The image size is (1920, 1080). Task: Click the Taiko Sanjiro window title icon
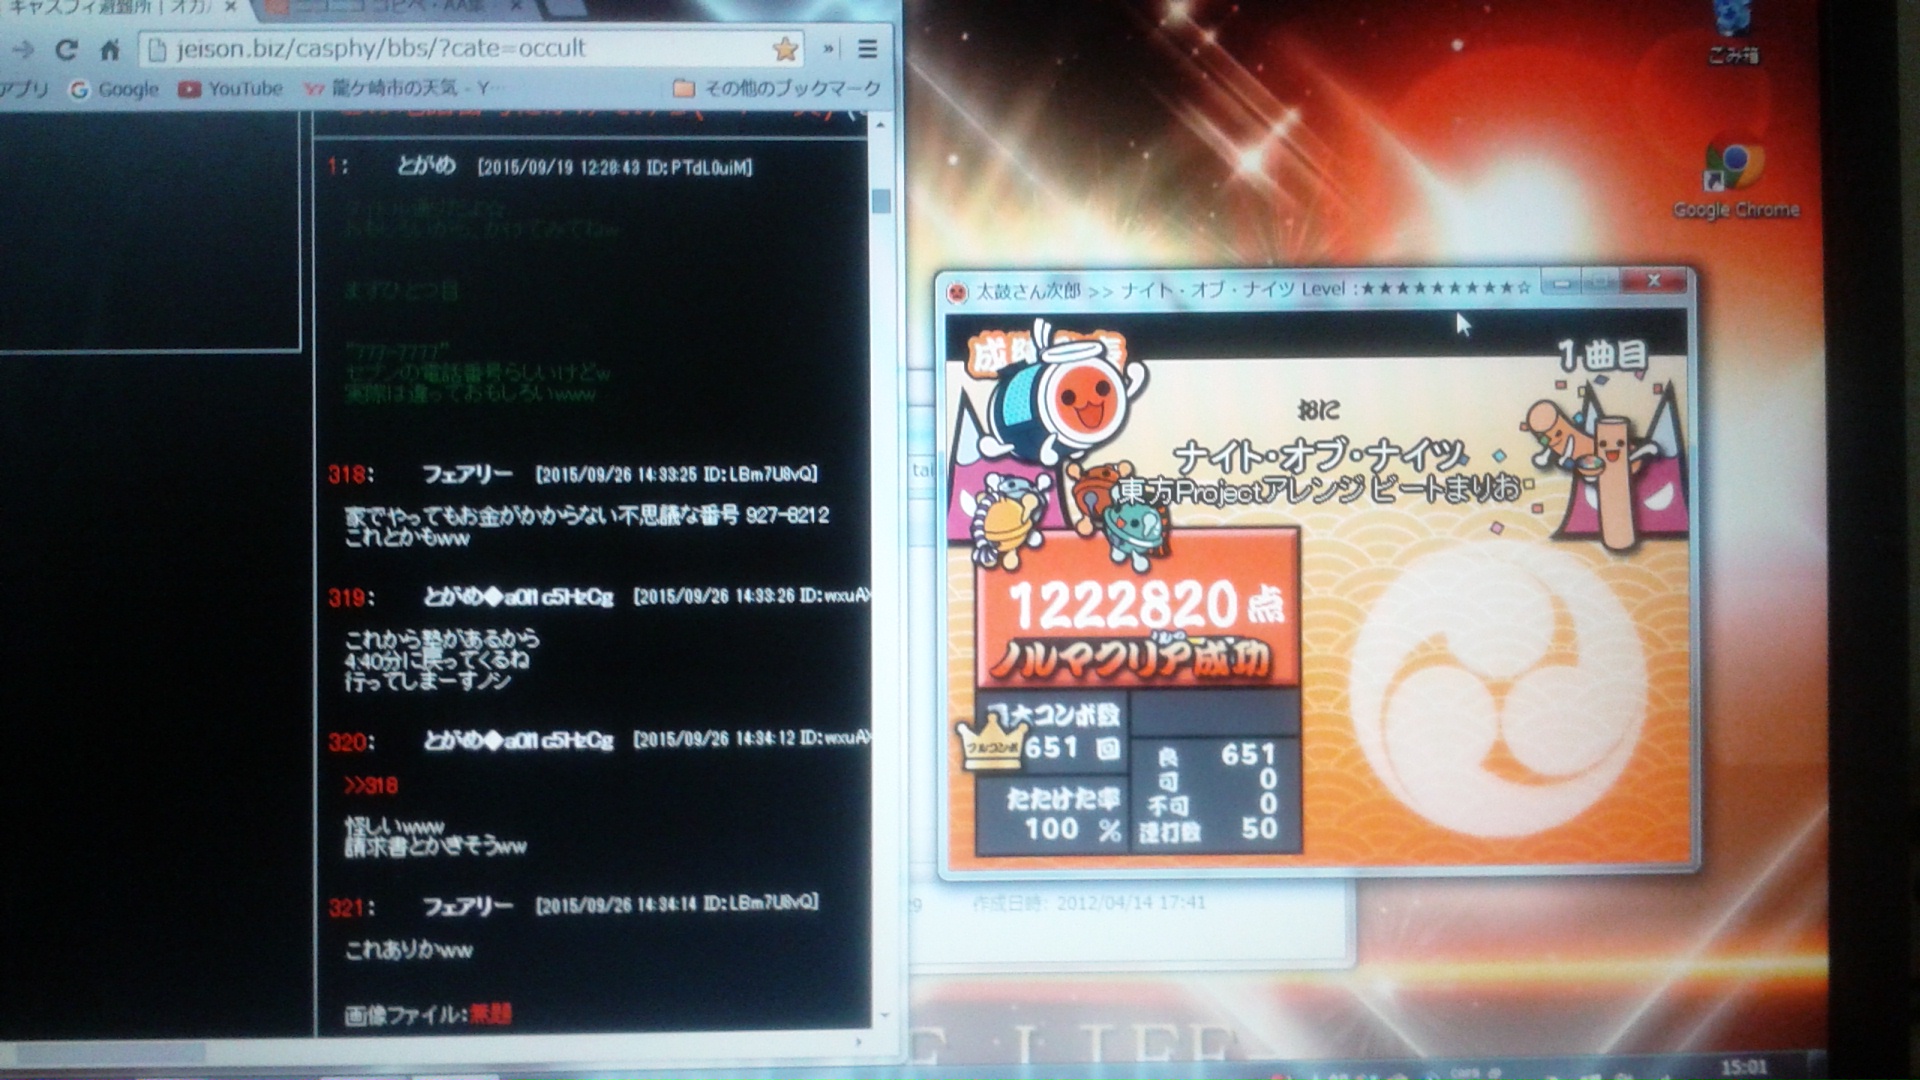point(957,291)
